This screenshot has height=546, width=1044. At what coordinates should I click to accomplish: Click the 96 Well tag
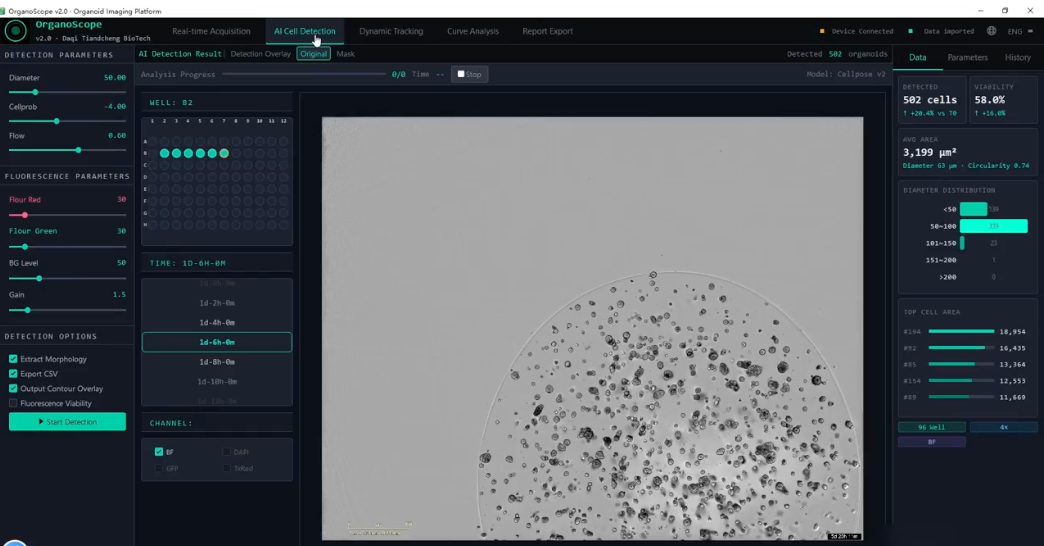pyautogui.click(x=931, y=427)
